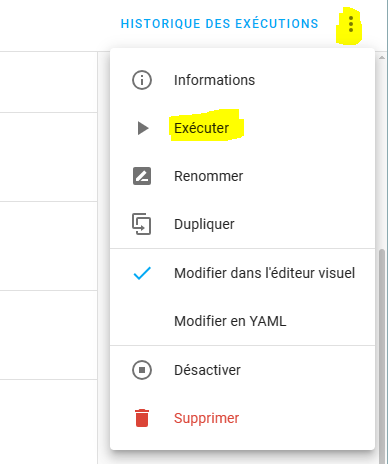Select the Renommer menu entry

click(x=243, y=176)
